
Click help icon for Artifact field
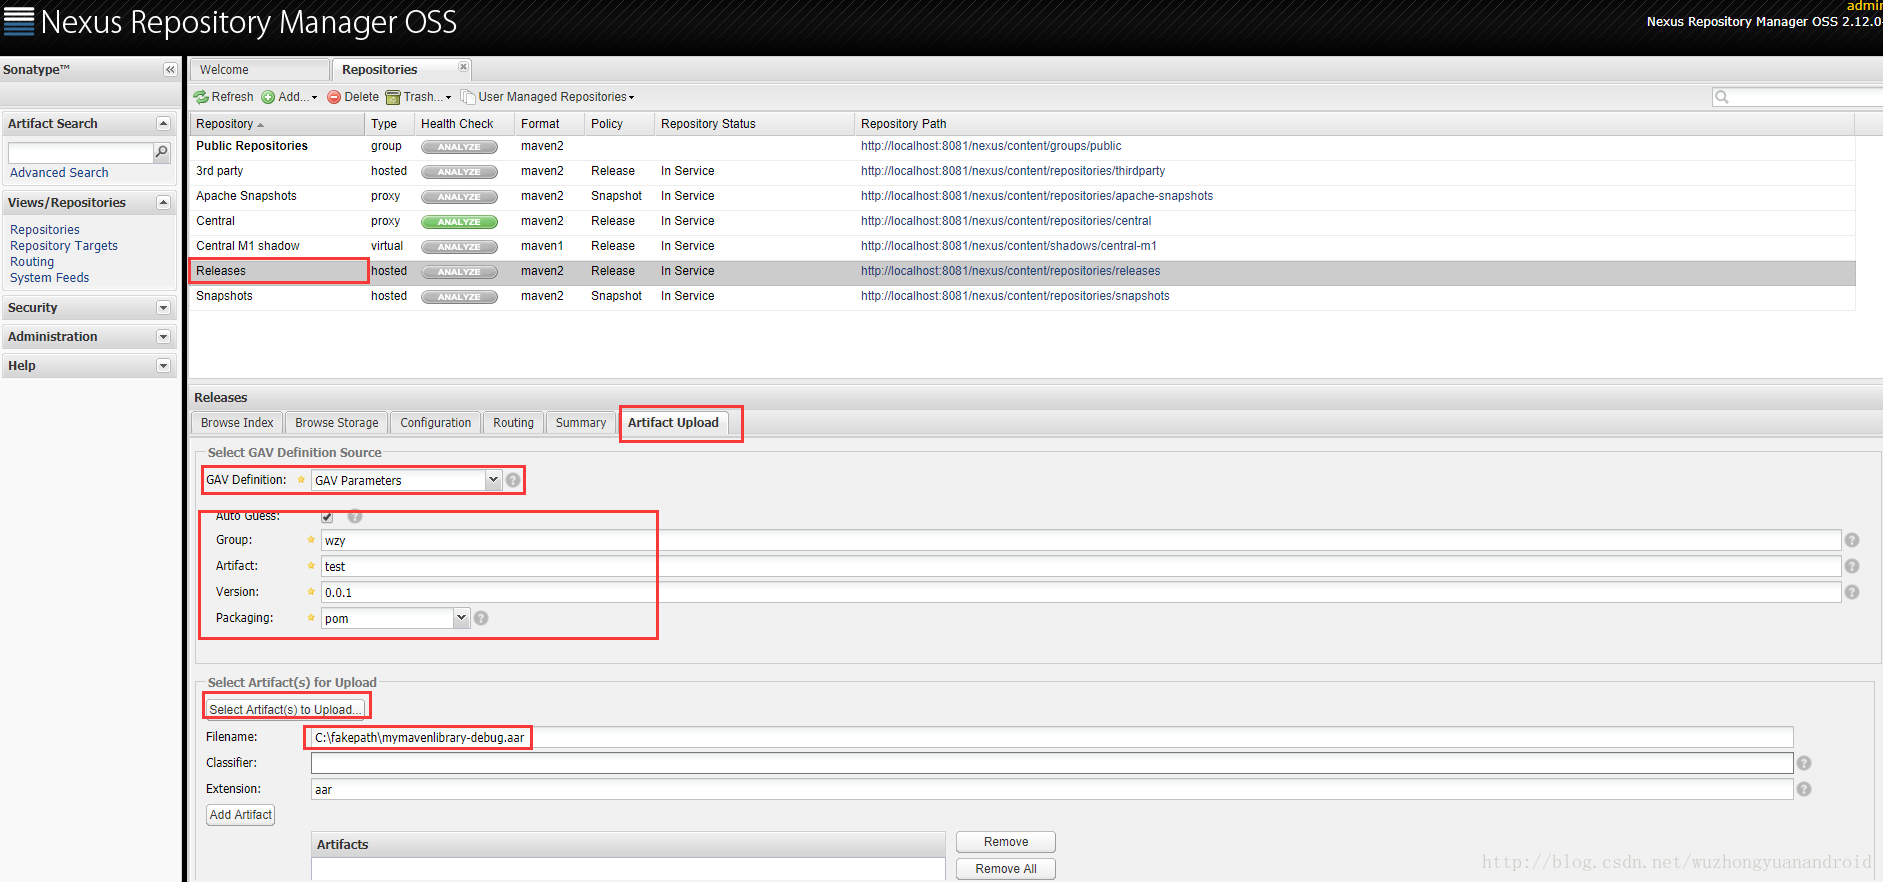click(x=1852, y=566)
